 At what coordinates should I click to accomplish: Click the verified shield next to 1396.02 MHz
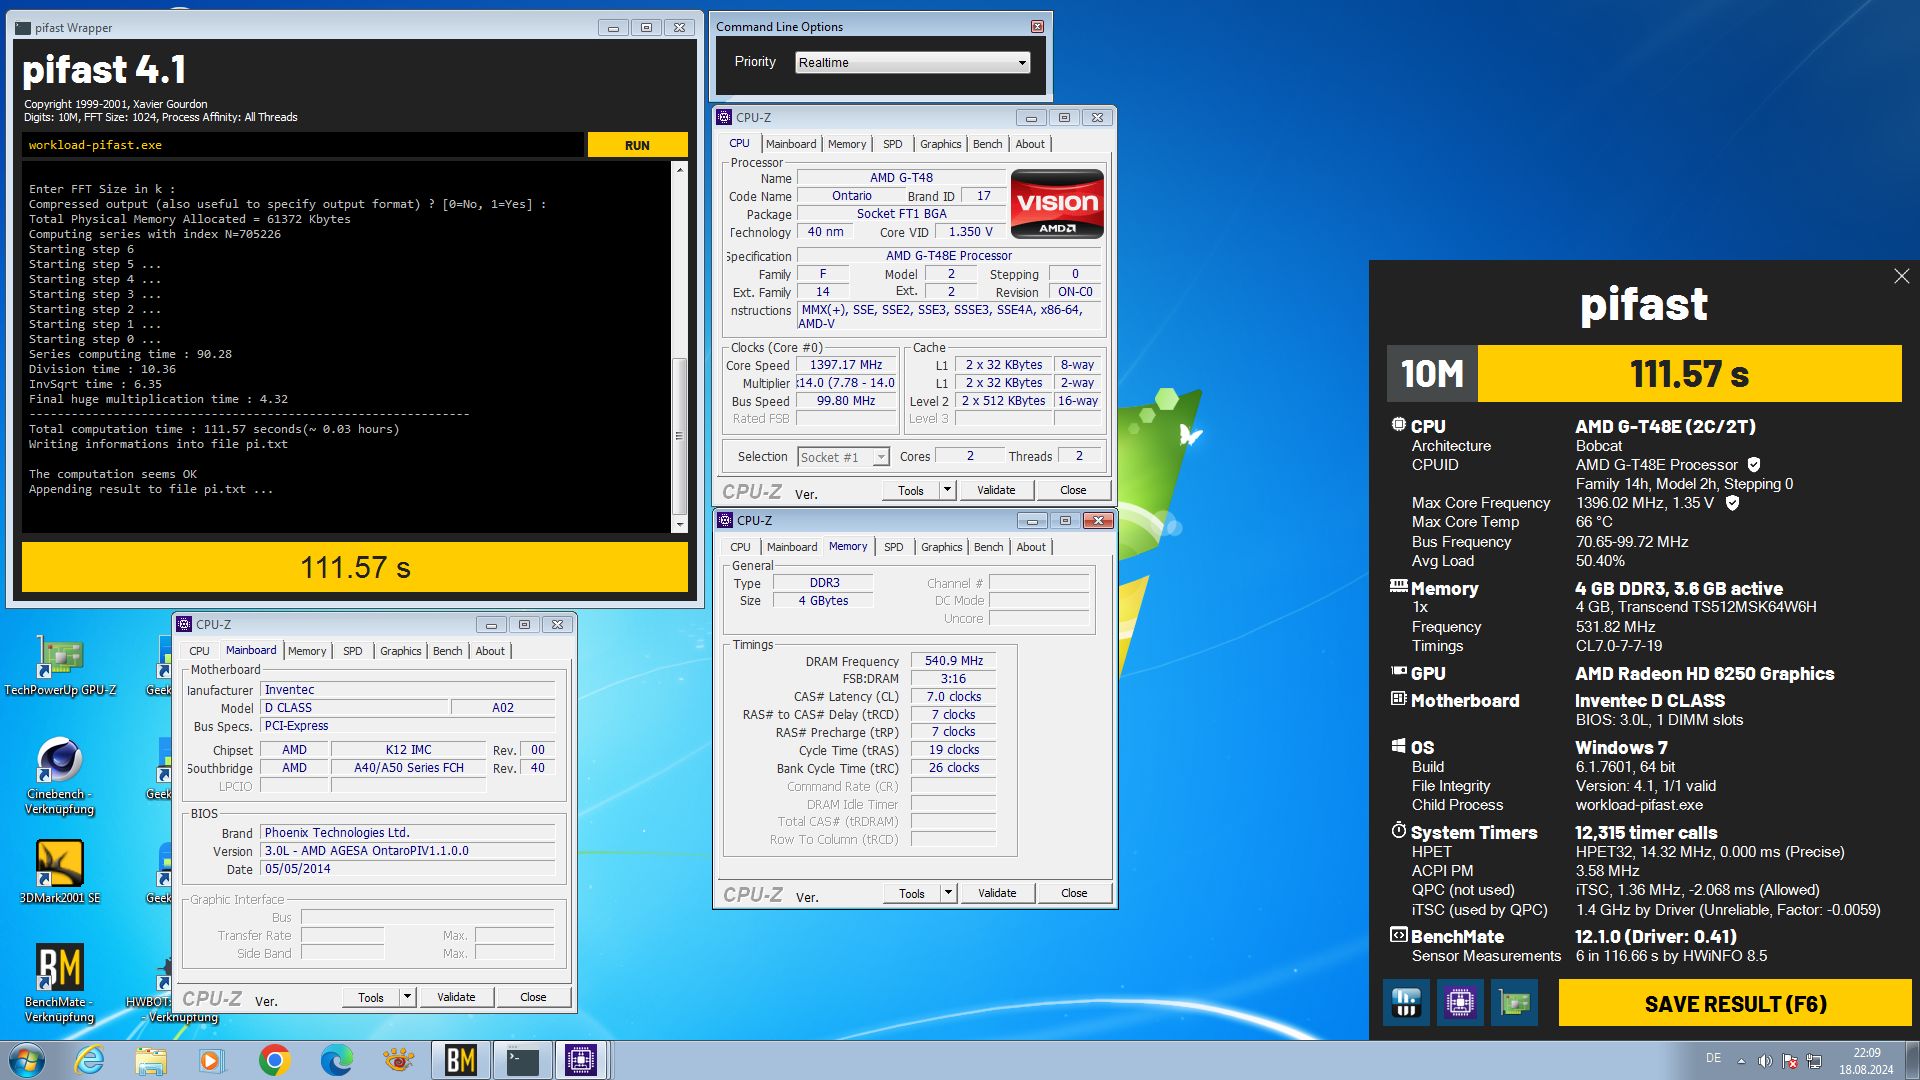(x=1732, y=503)
